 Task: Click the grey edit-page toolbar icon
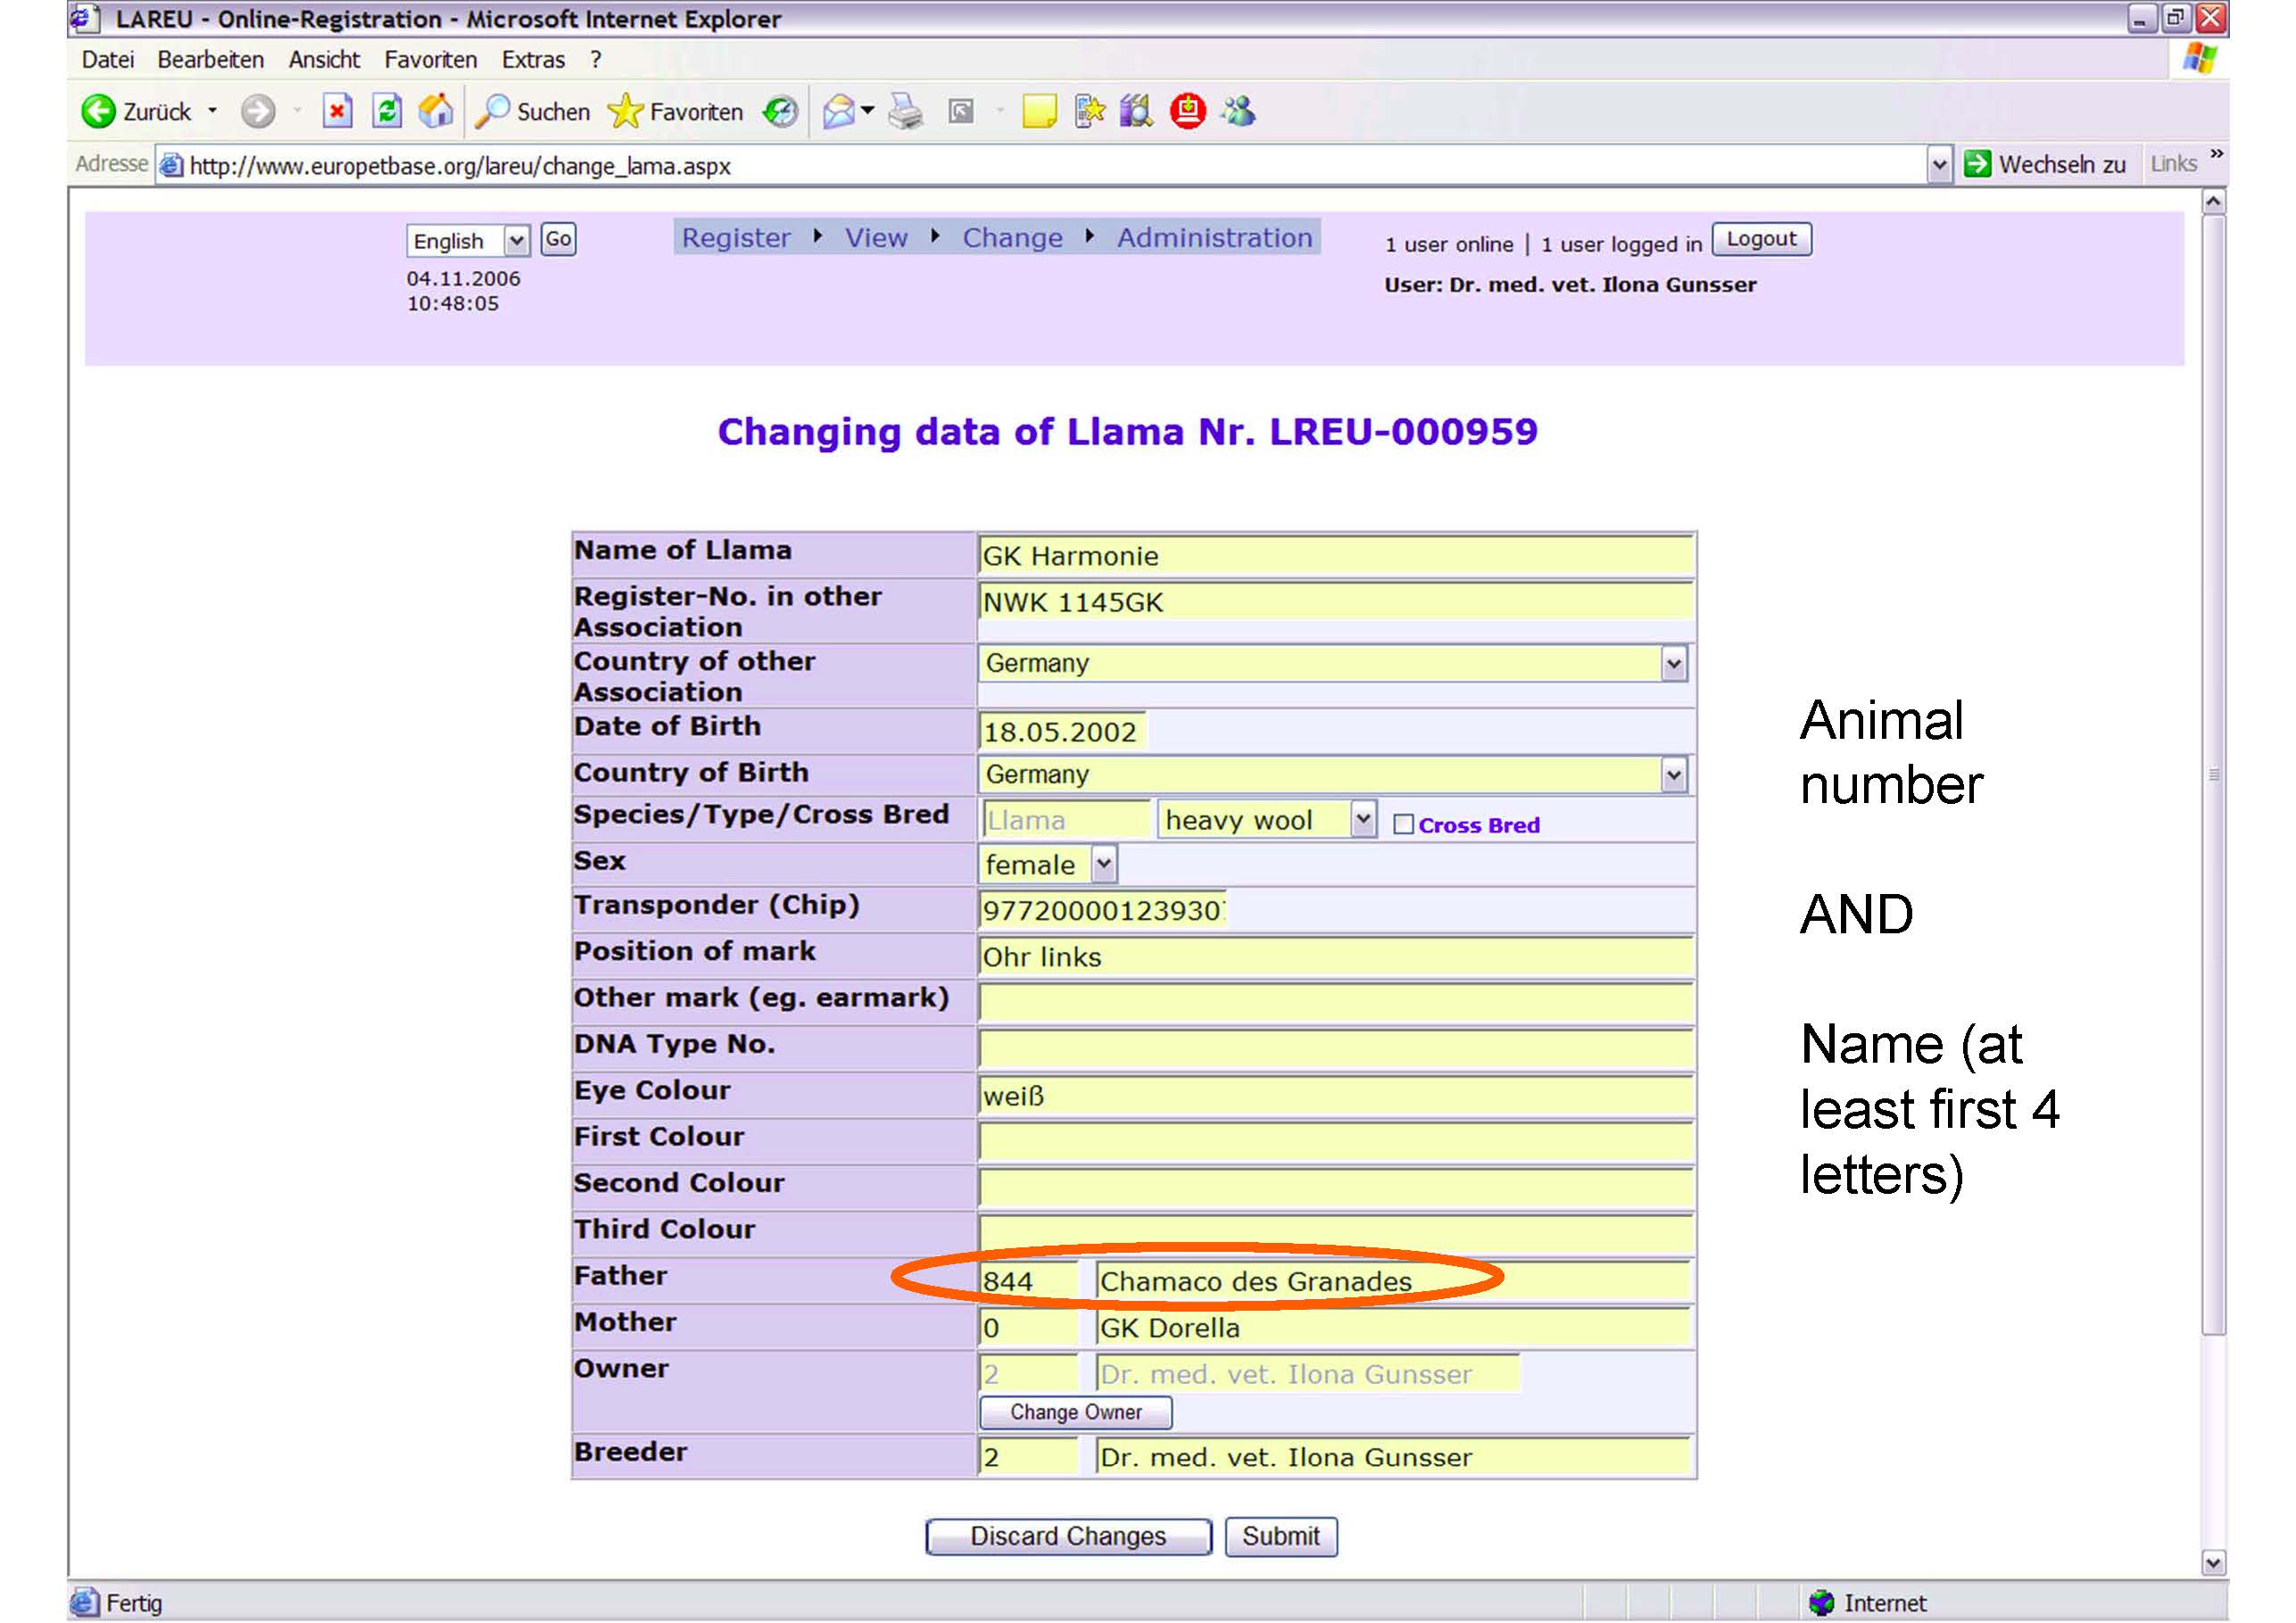click(961, 111)
